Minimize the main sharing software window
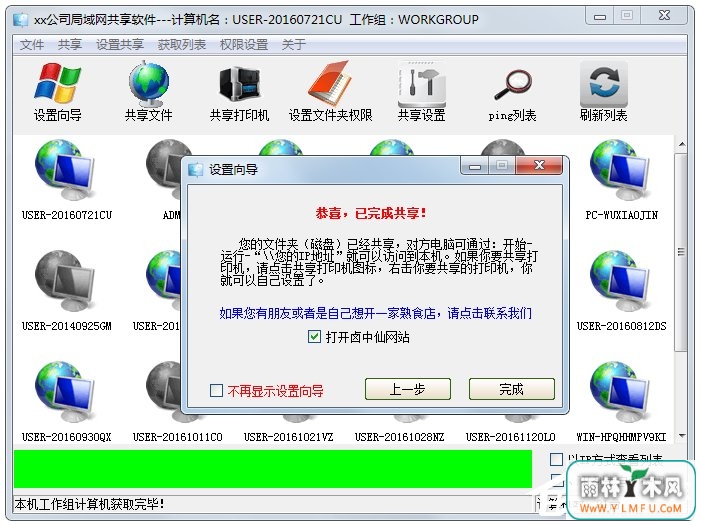 pyautogui.click(x=600, y=17)
